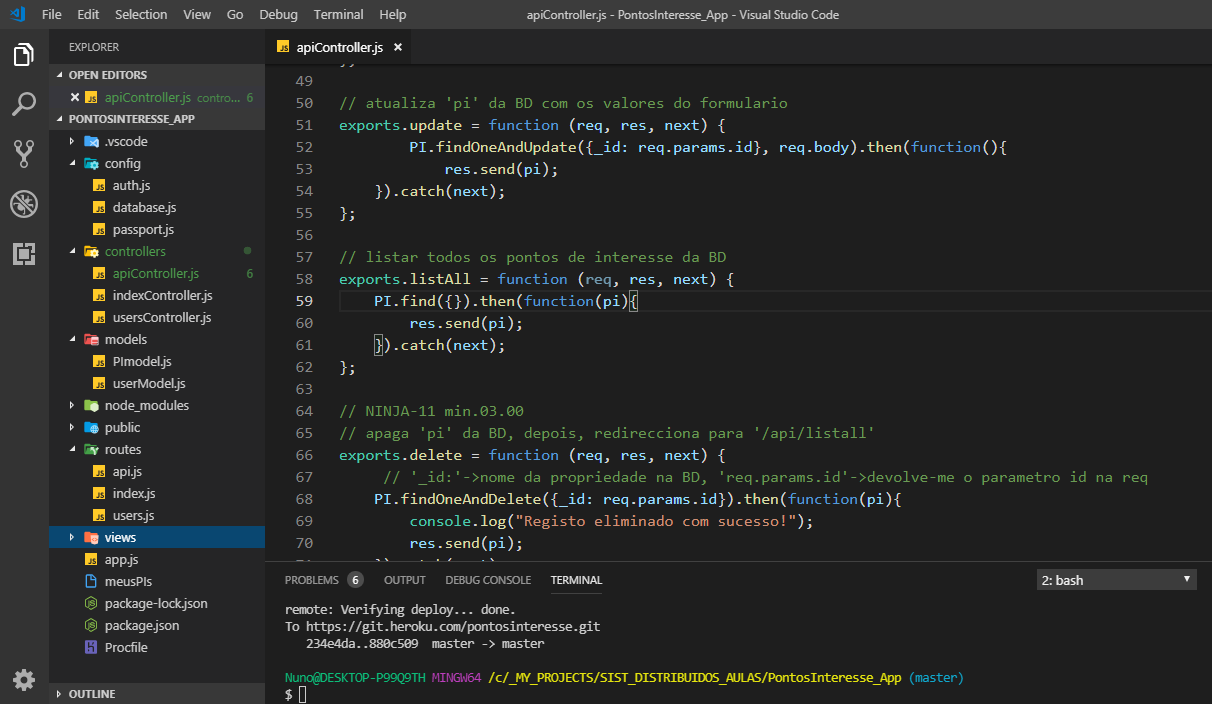Switch to the Problems panel tab

click(311, 580)
